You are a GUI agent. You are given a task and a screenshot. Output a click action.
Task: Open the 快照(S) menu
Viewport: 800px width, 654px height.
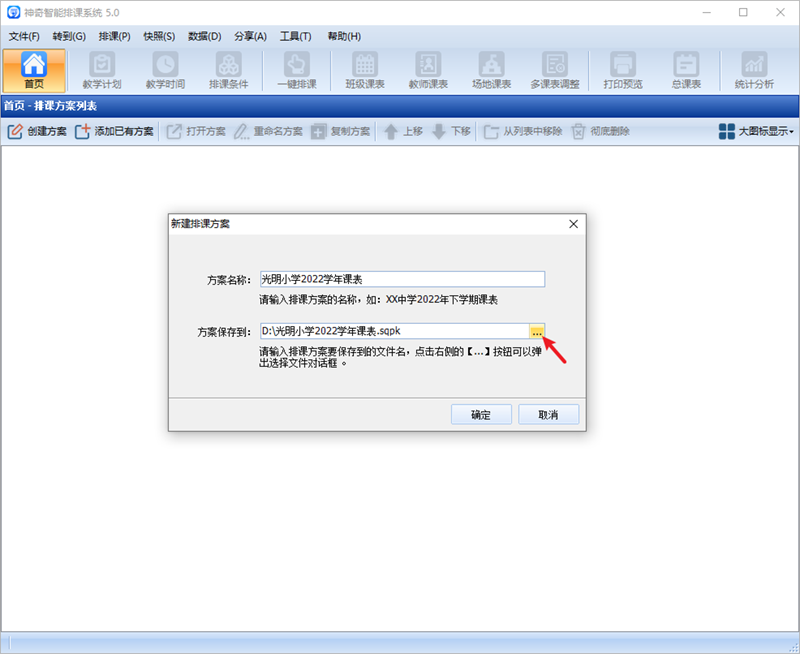tap(159, 36)
